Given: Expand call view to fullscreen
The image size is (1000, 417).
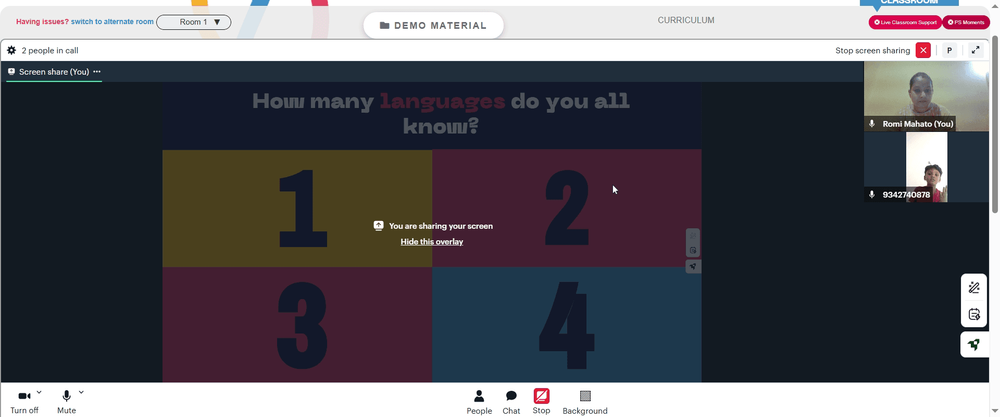Looking at the screenshot, I should tap(976, 50).
